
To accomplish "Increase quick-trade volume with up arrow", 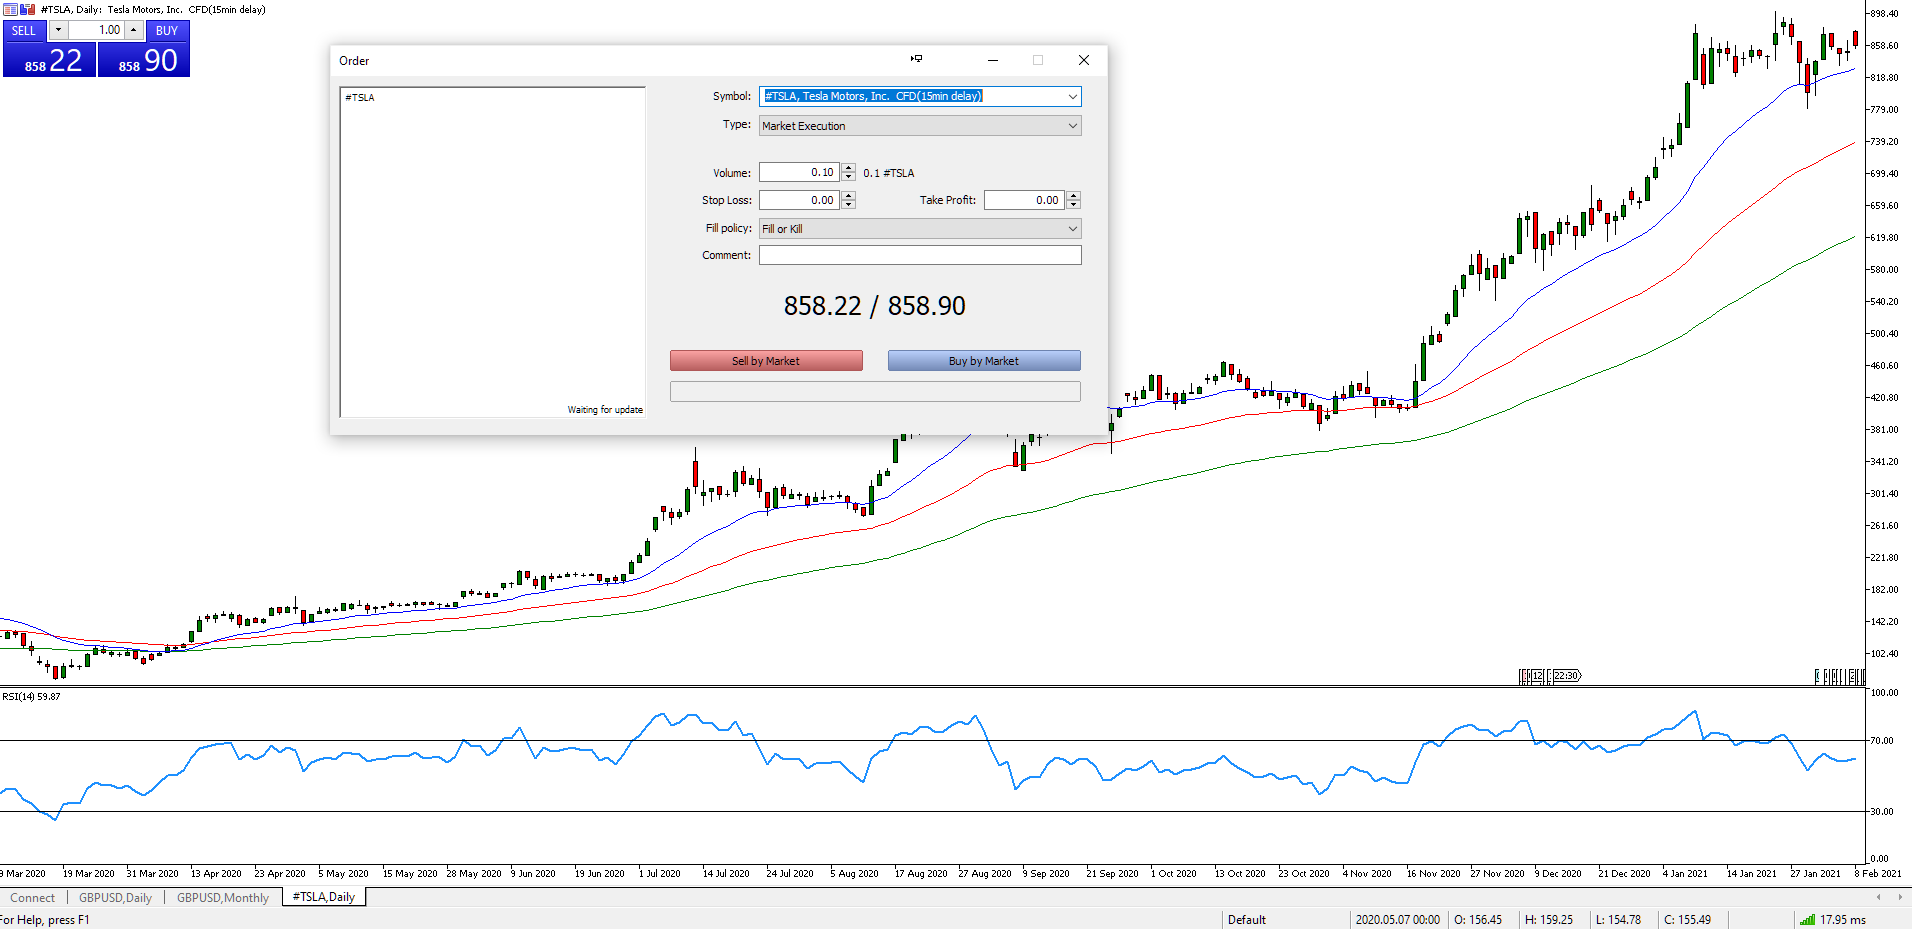I will (x=133, y=30).
